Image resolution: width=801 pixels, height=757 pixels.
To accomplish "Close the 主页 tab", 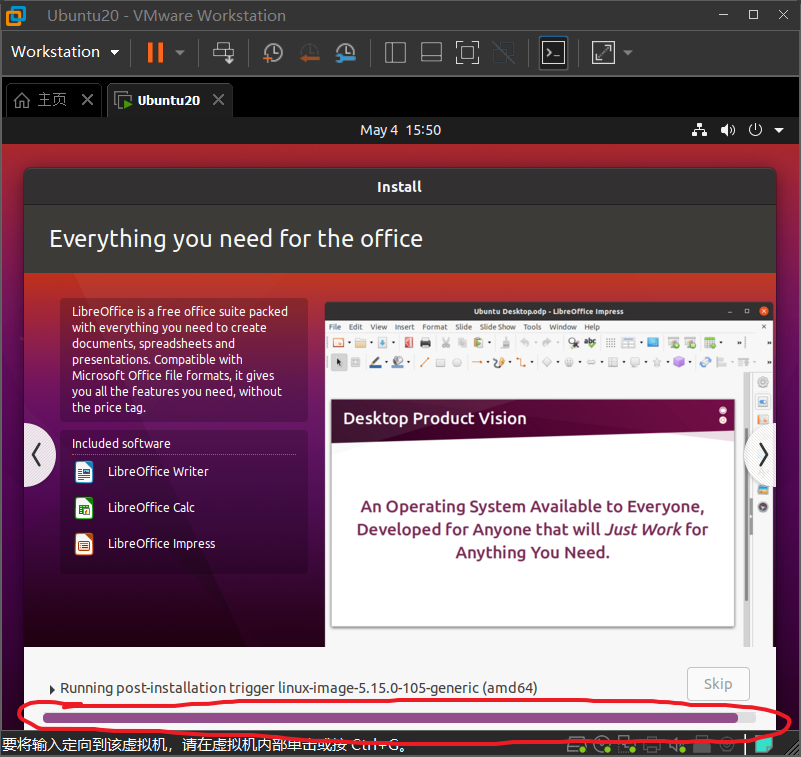I will pos(87,100).
